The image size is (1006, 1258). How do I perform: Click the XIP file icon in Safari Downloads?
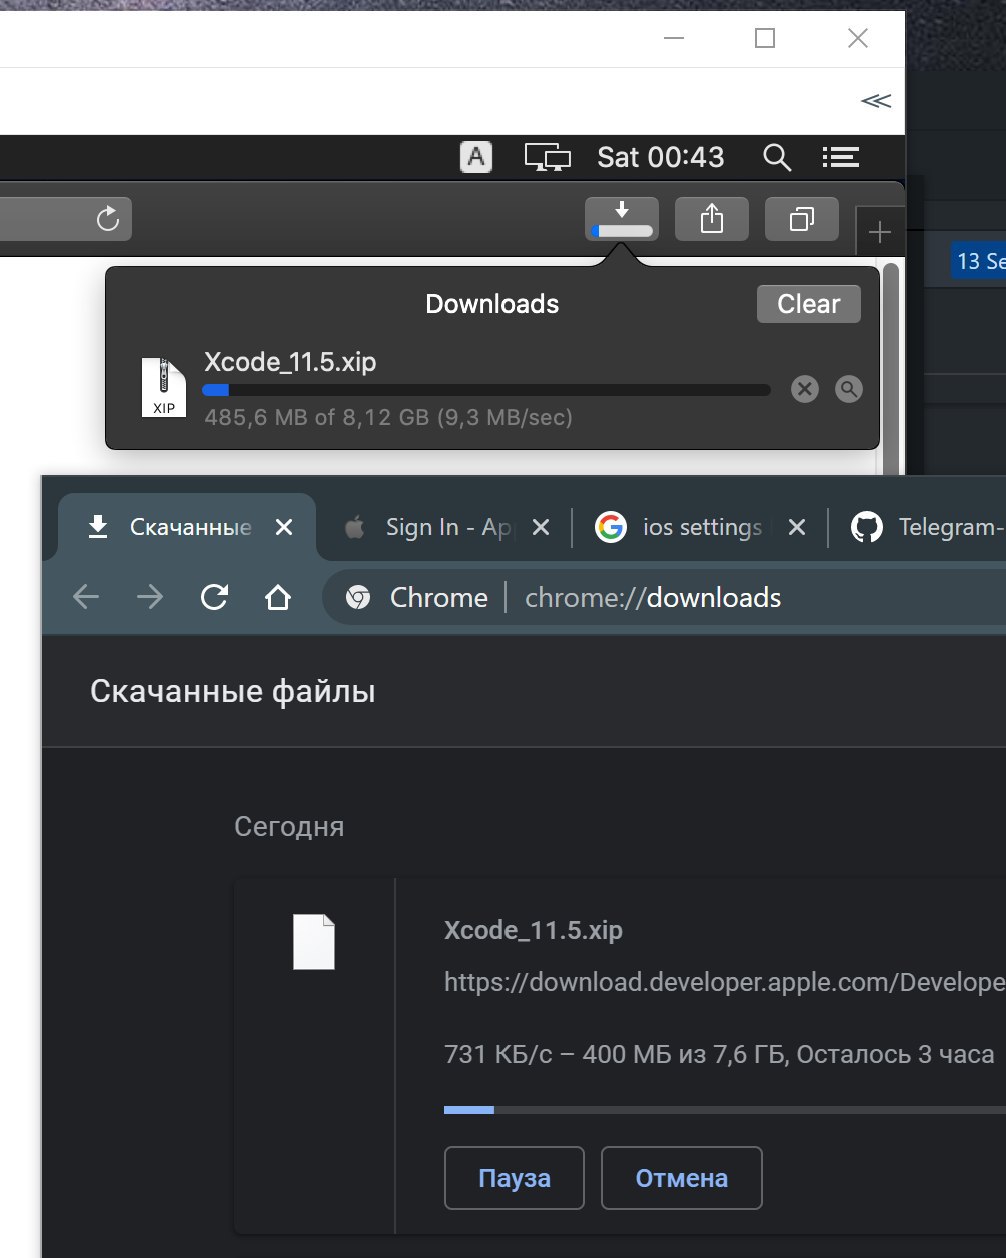pyautogui.click(x=164, y=387)
